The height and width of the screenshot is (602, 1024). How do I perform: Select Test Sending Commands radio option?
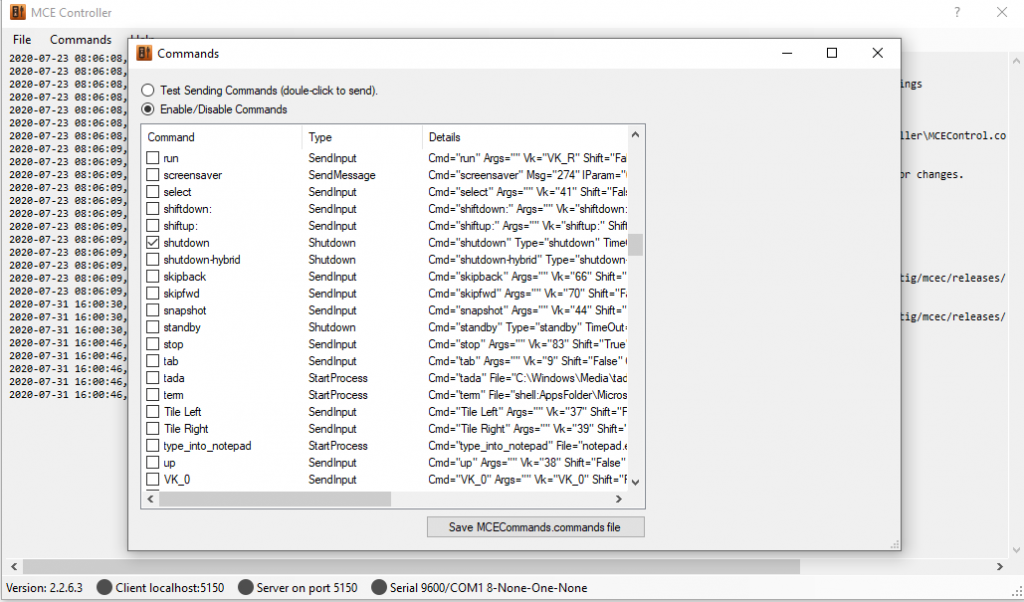pos(148,90)
